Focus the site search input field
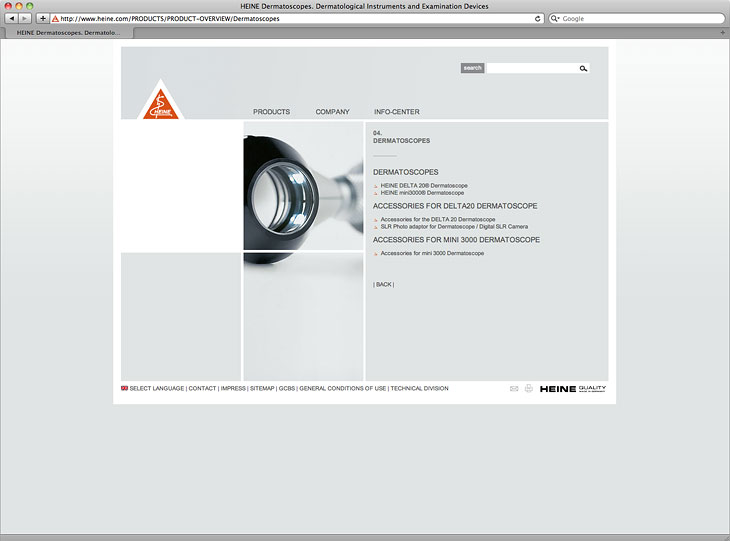The height and width of the screenshot is (541, 730). pyautogui.click(x=532, y=68)
